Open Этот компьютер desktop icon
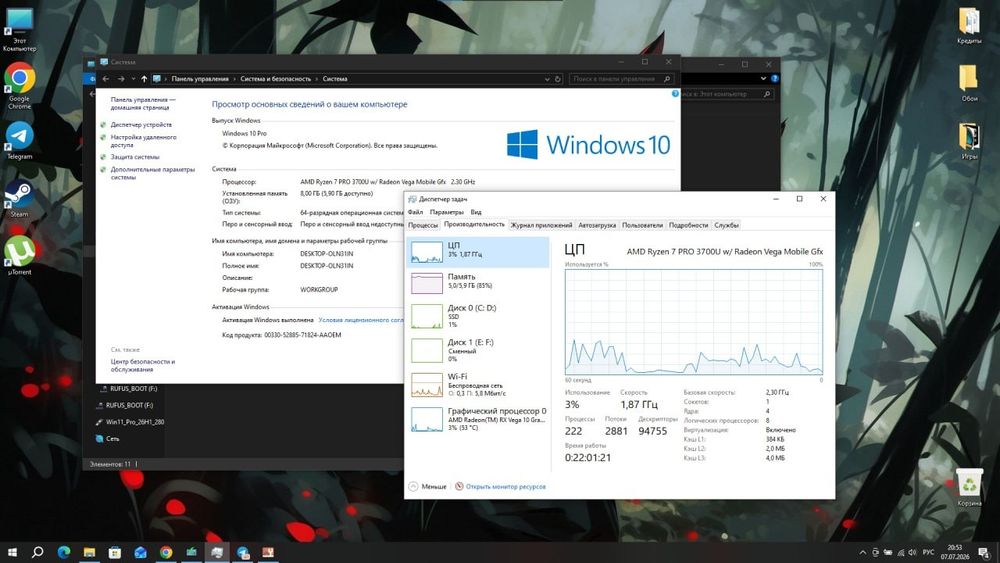 tap(19, 30)
